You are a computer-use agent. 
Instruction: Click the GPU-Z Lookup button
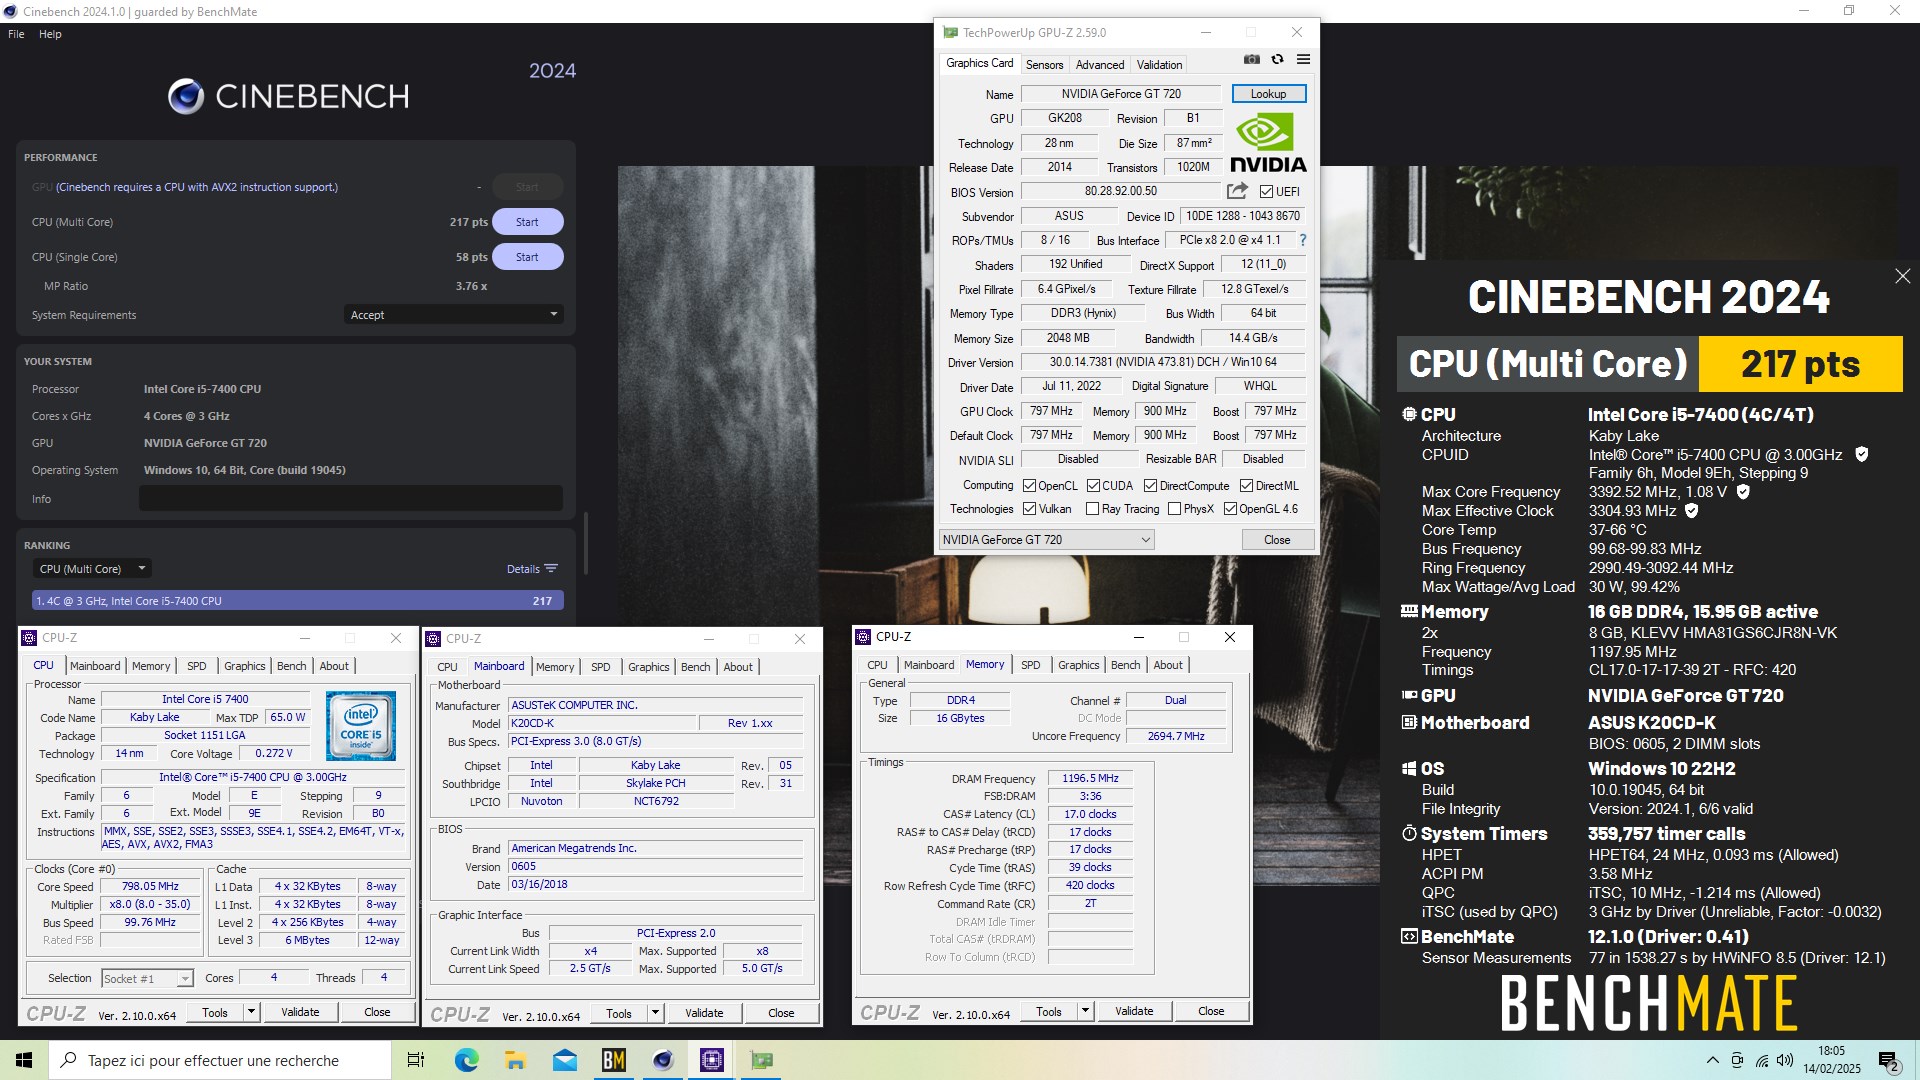[x=1268, y=94]
